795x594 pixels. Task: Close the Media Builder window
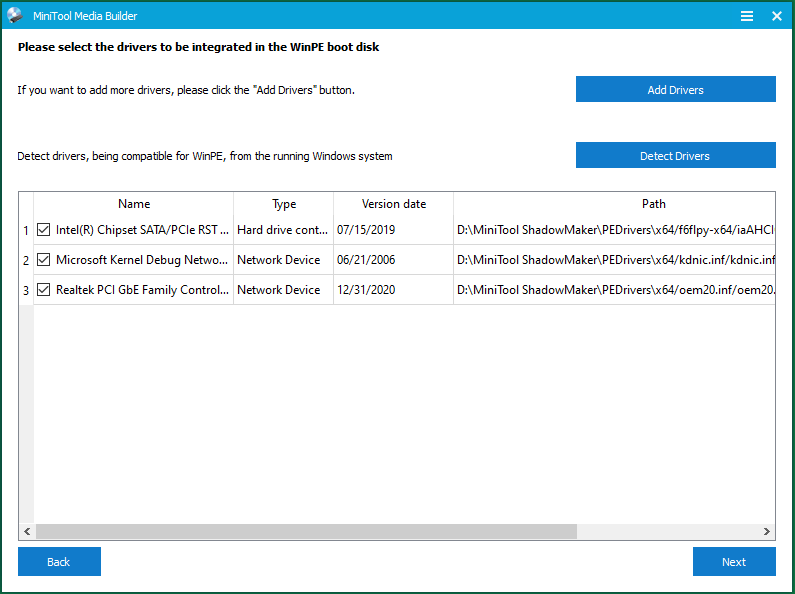(777, 16)
